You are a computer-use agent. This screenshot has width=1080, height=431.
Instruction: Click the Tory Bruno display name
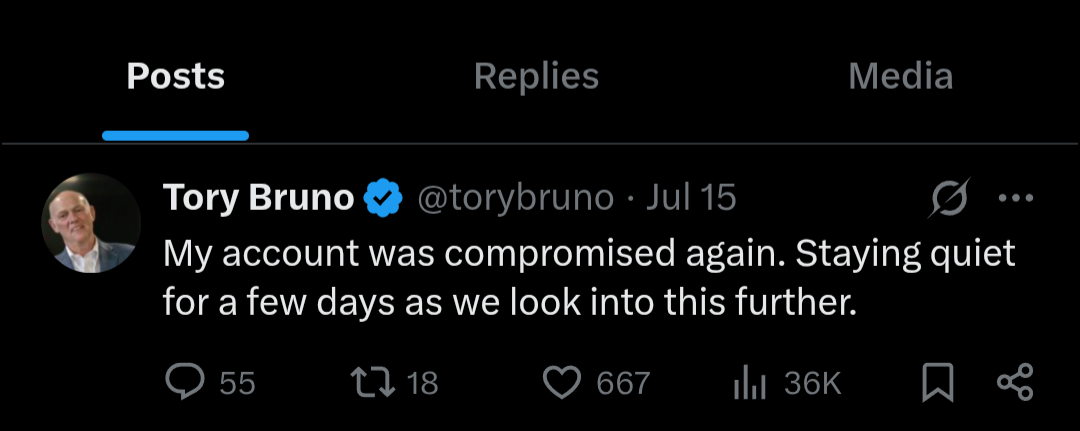tap(258, 198)
